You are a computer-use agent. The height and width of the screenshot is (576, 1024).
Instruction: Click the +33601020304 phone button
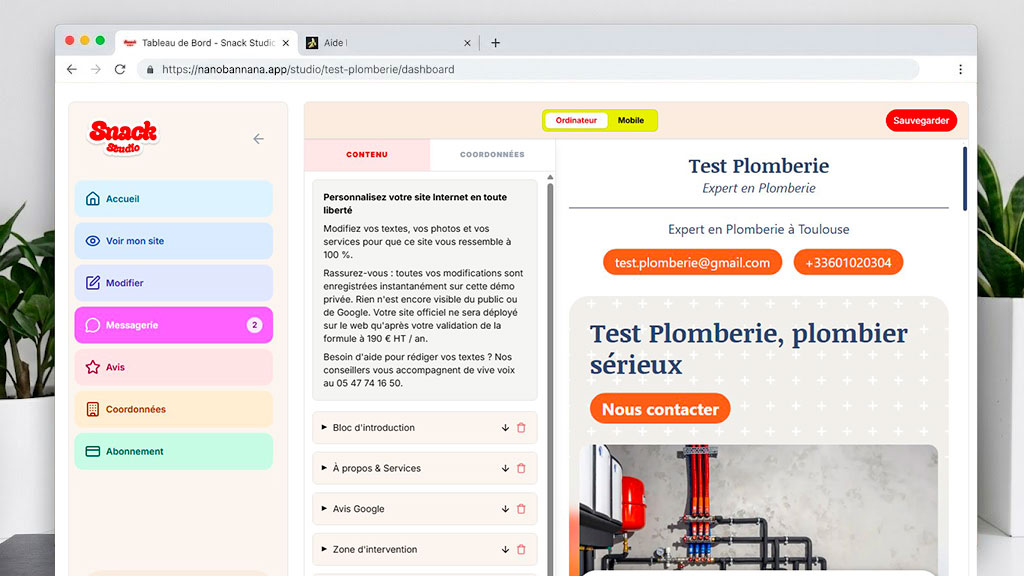(x=848, y=263)
